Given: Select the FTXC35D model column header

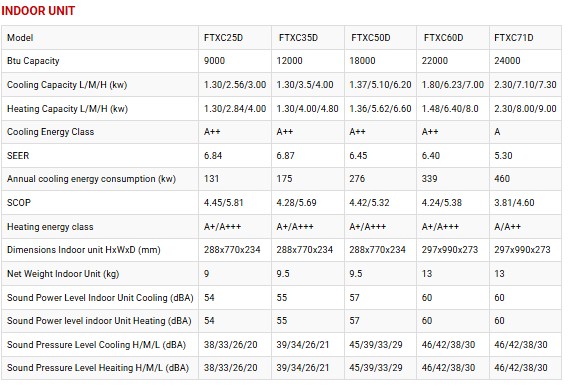Looking at the screenshot, I should click(298, 37).
